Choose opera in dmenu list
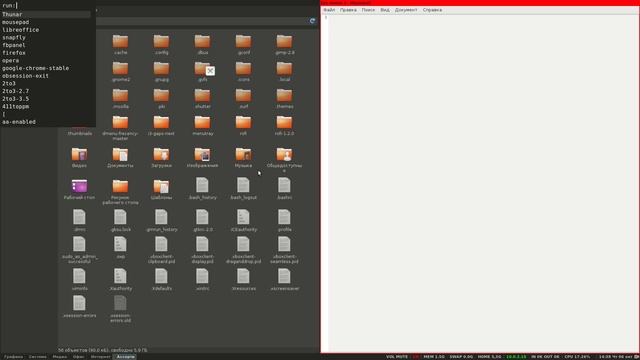The height and width of the screenshot is (360, 640). [11, 60]
